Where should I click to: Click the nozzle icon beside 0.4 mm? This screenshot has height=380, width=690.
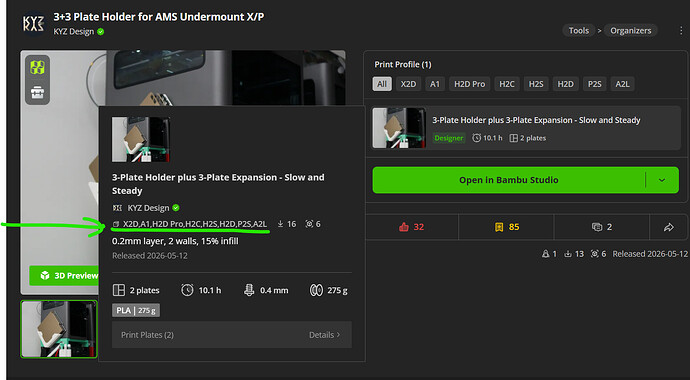(249, 290)
